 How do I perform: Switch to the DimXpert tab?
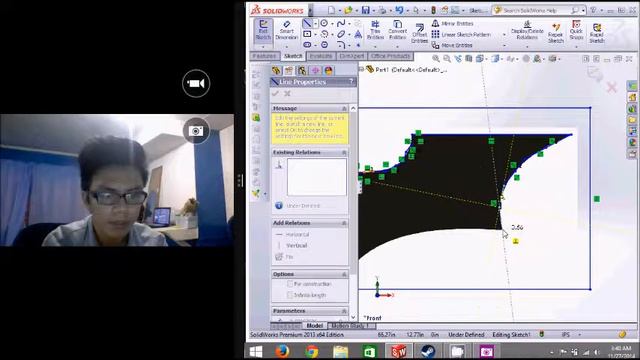[351, 56]
